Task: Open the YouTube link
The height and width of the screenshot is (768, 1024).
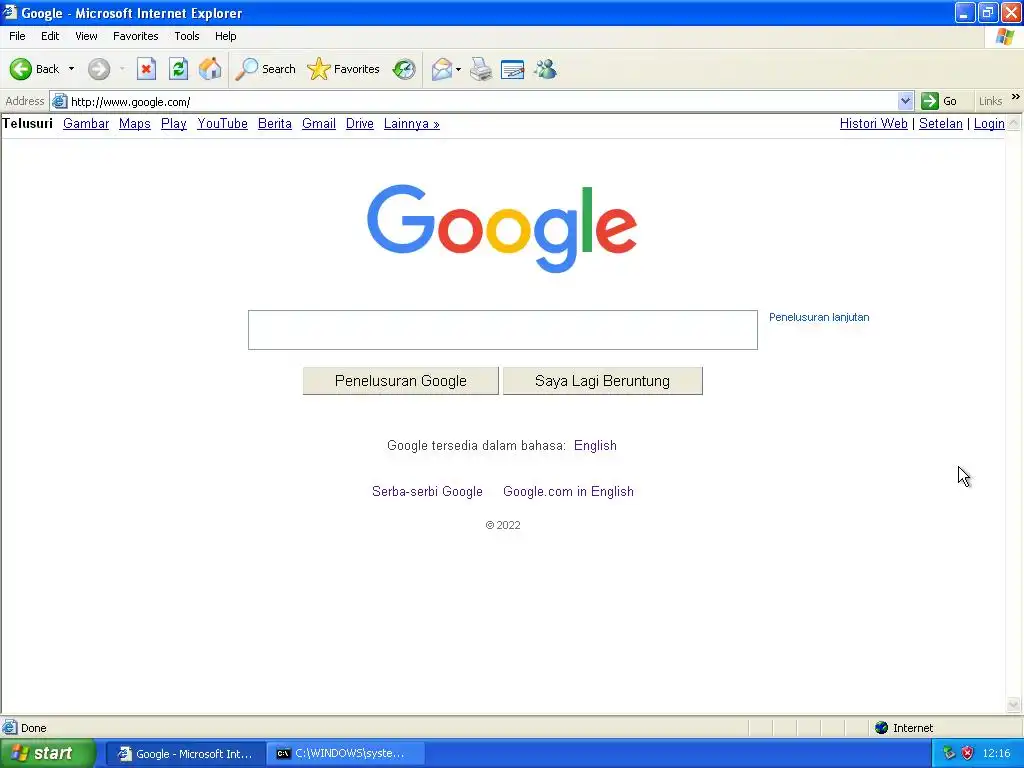Action: pyautogui.click(x=222, y=123)
